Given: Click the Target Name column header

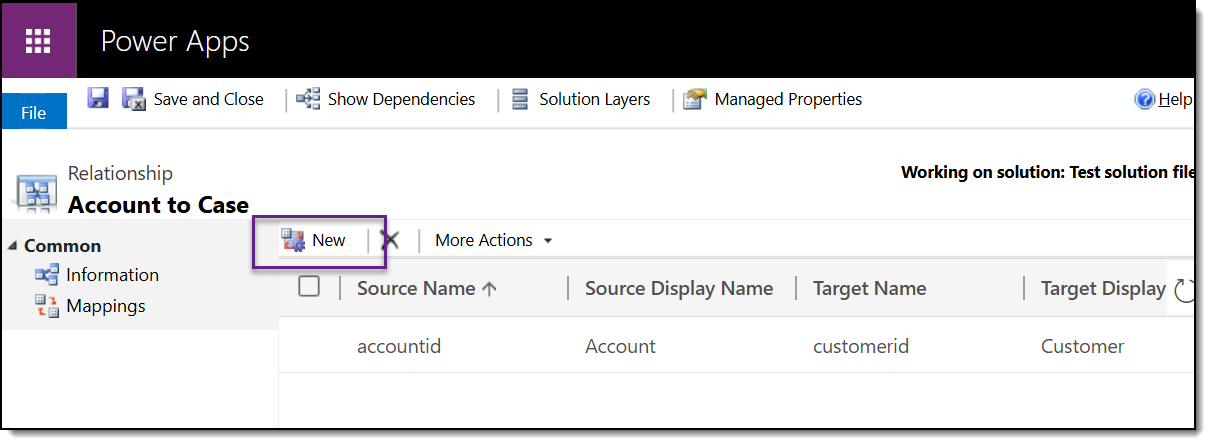Looking at the screenshot, I should [869, 288].
